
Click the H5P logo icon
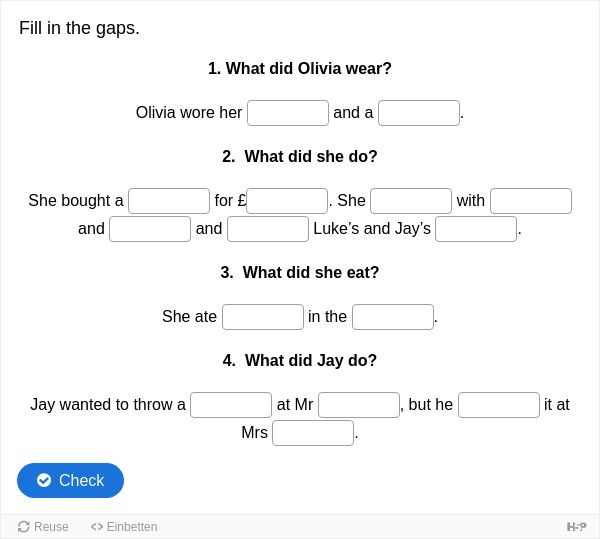coord(576,527)
